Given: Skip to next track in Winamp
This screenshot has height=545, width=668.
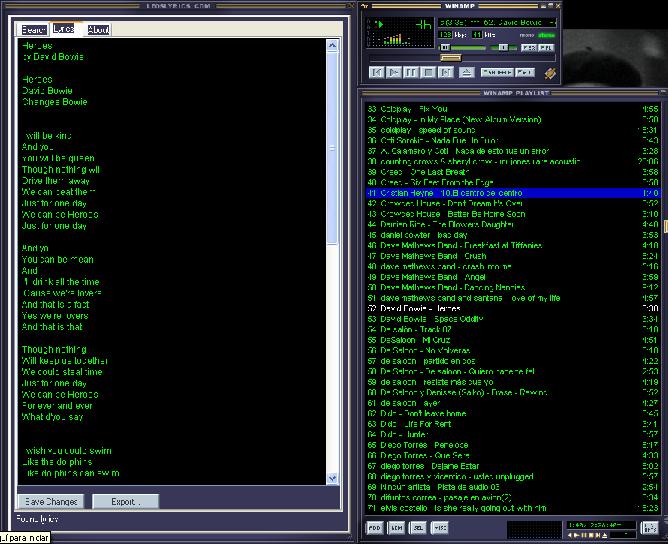Looking at the screenshot, I should pos(445,72).
